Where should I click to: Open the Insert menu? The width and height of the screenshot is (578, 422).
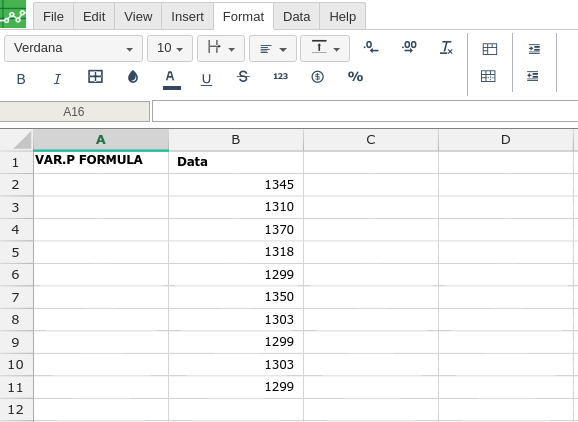(187, 17)
